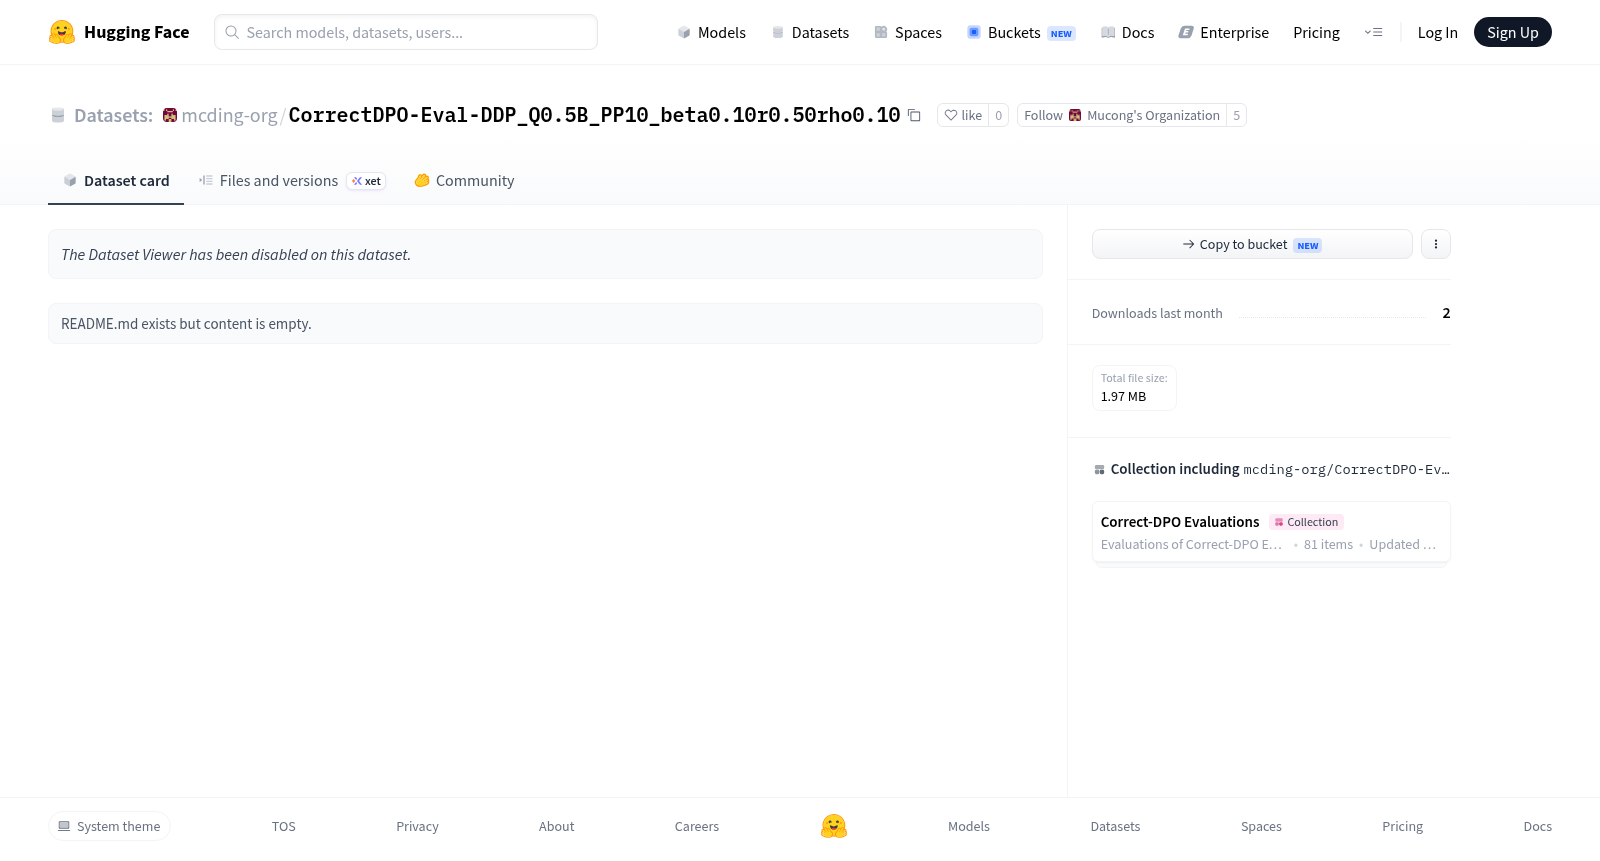The height and width of the screenshot is (861, 1600).
Task: Click 'README.md exists but content is empty' text
Action: pyautogui.click(x=186, y=324)
